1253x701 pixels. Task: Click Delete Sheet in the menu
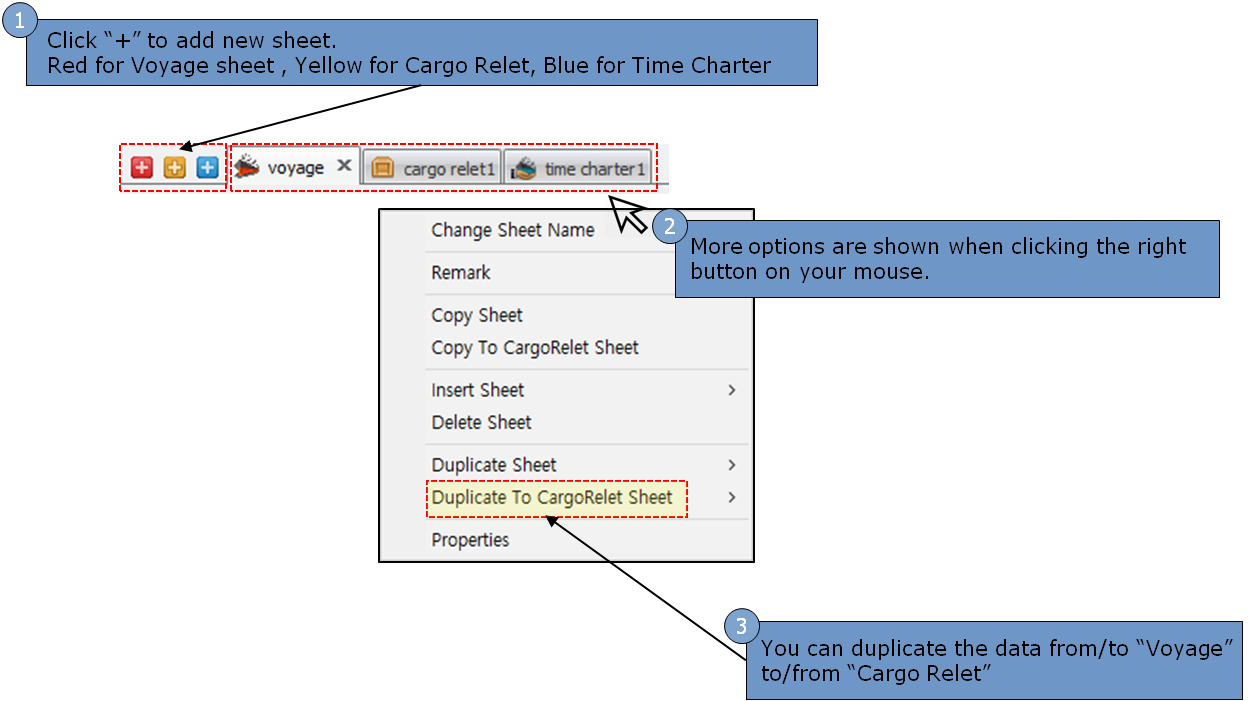[x=481, y=422]
